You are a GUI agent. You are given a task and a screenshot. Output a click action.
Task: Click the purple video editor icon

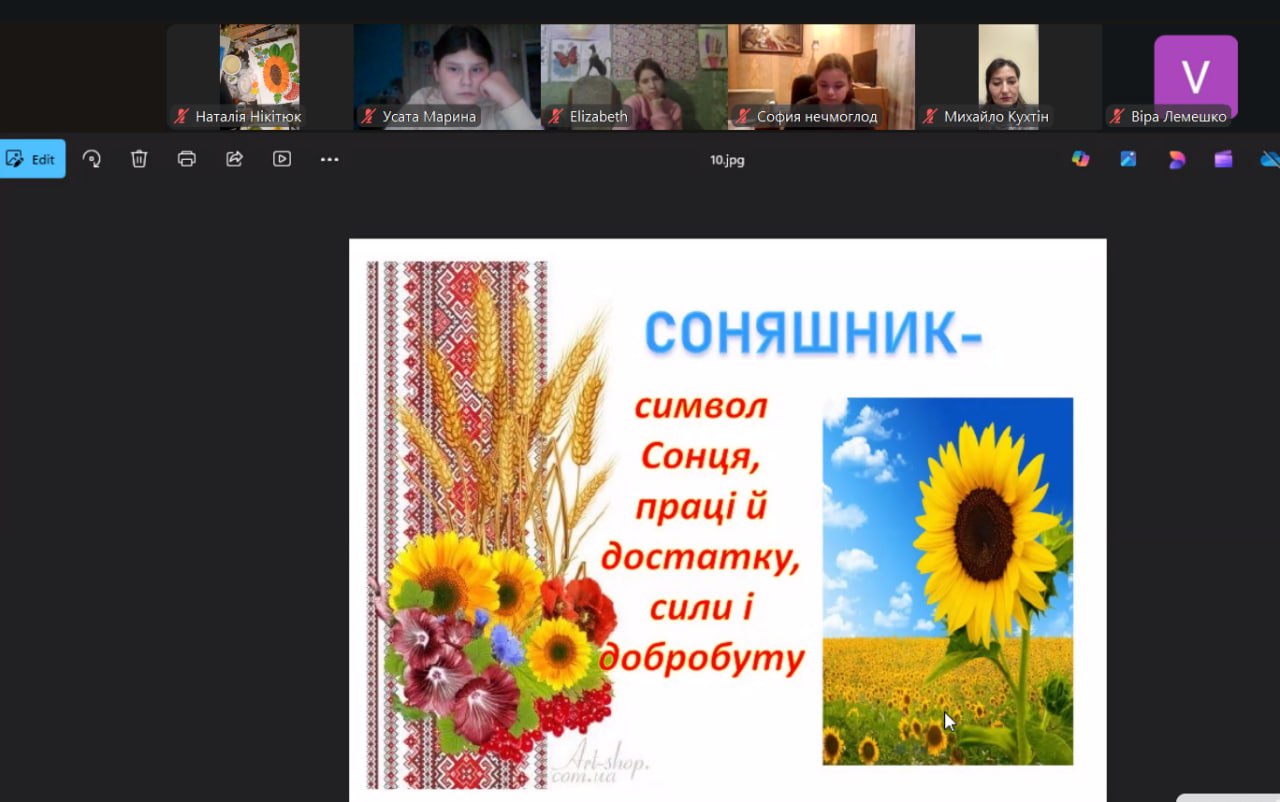click(x=1223, y=159)
